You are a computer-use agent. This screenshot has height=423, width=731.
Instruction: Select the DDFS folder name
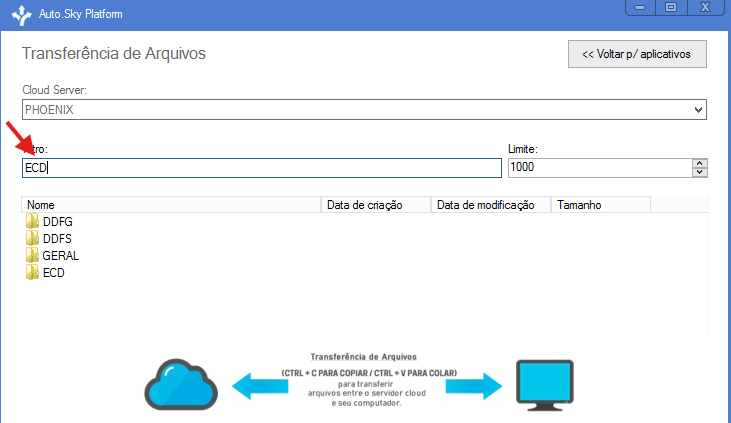[x=57, y=239]
